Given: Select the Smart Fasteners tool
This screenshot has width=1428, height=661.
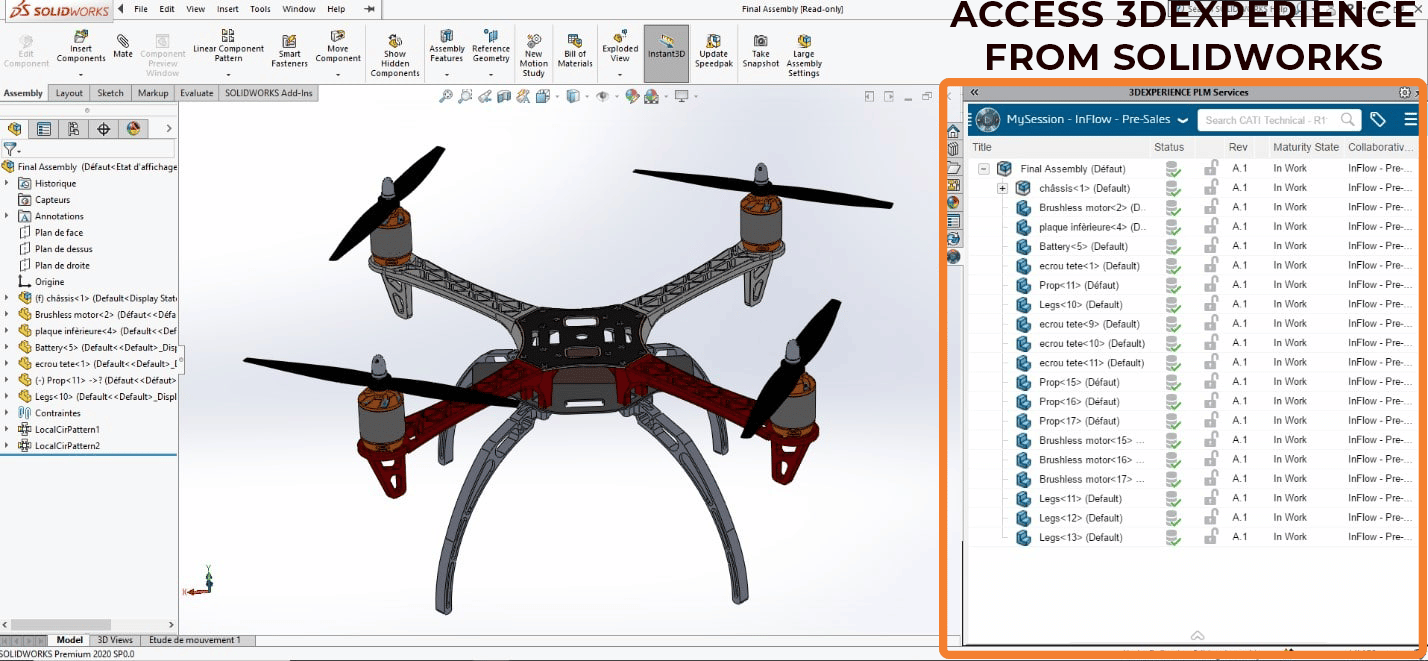Looking at the screenshot, I should click(288, 45).
